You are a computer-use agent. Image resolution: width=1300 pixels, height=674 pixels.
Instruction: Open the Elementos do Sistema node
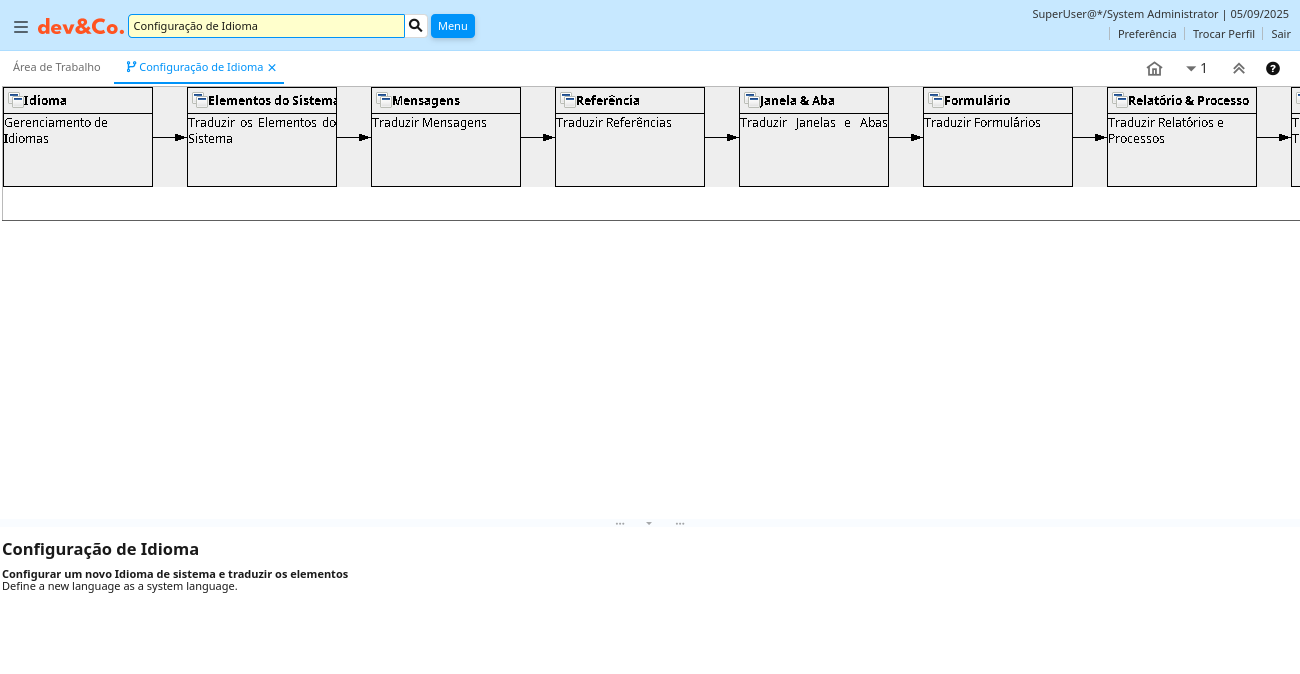click(x=262, y=136)
